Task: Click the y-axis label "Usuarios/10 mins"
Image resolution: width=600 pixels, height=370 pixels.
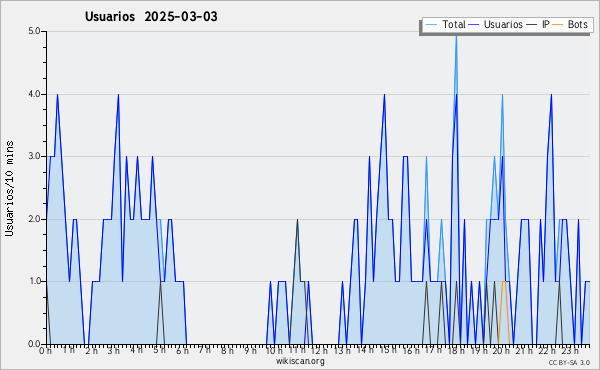Action: click(9, 188)
